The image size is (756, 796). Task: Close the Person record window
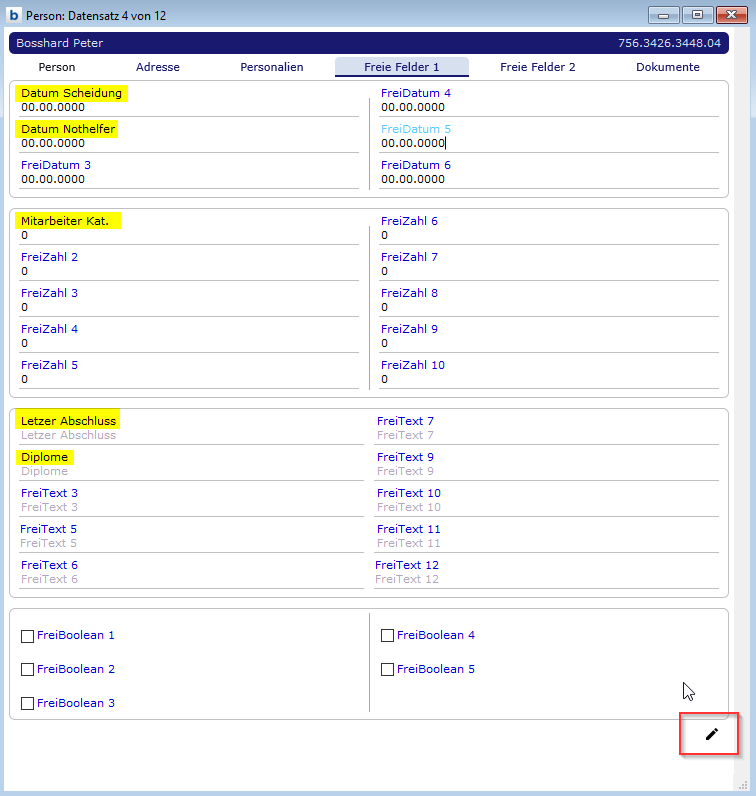click(x=731, y=15)
